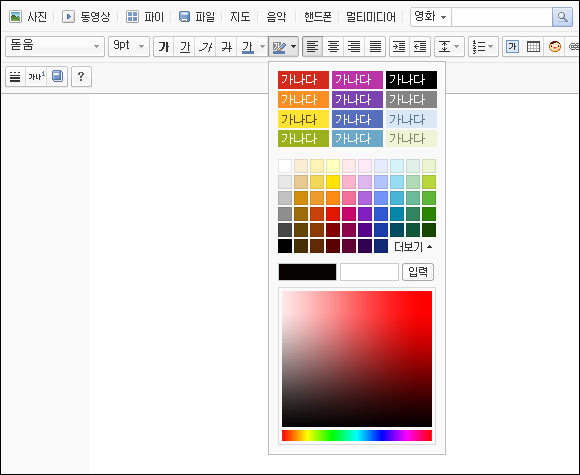Image resolution: width=580 pixels, height=475 pixels.
Task: Apply orange background 가나다 preset
Action: (x=303, y=99)
